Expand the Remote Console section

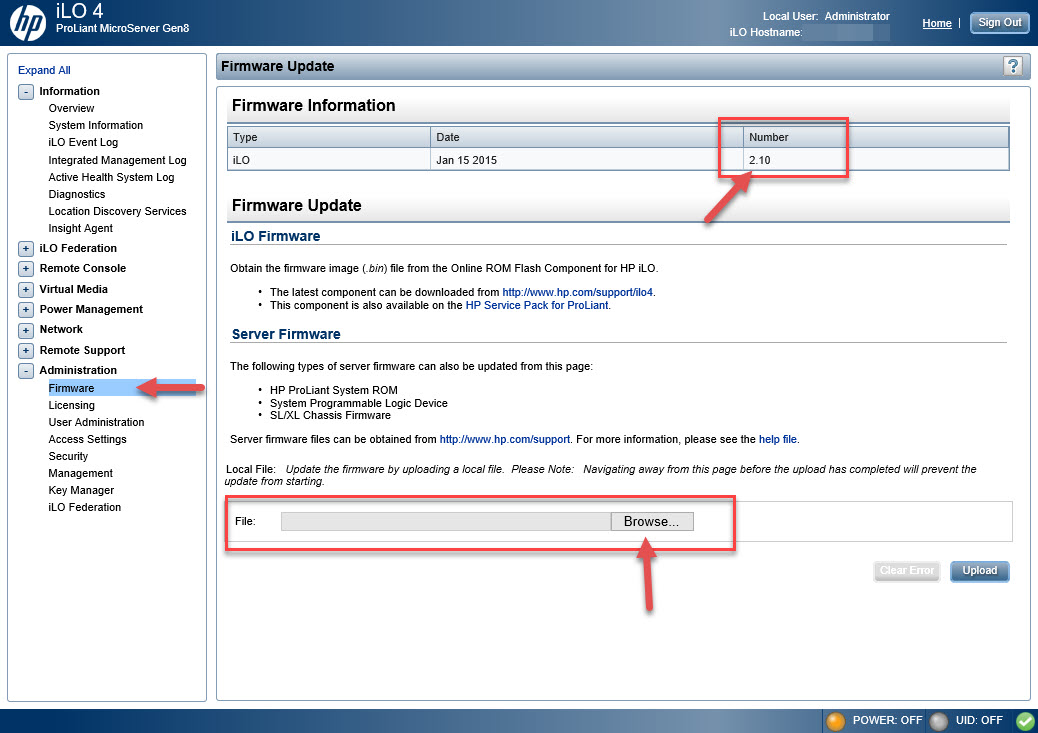tap(26, 269)
